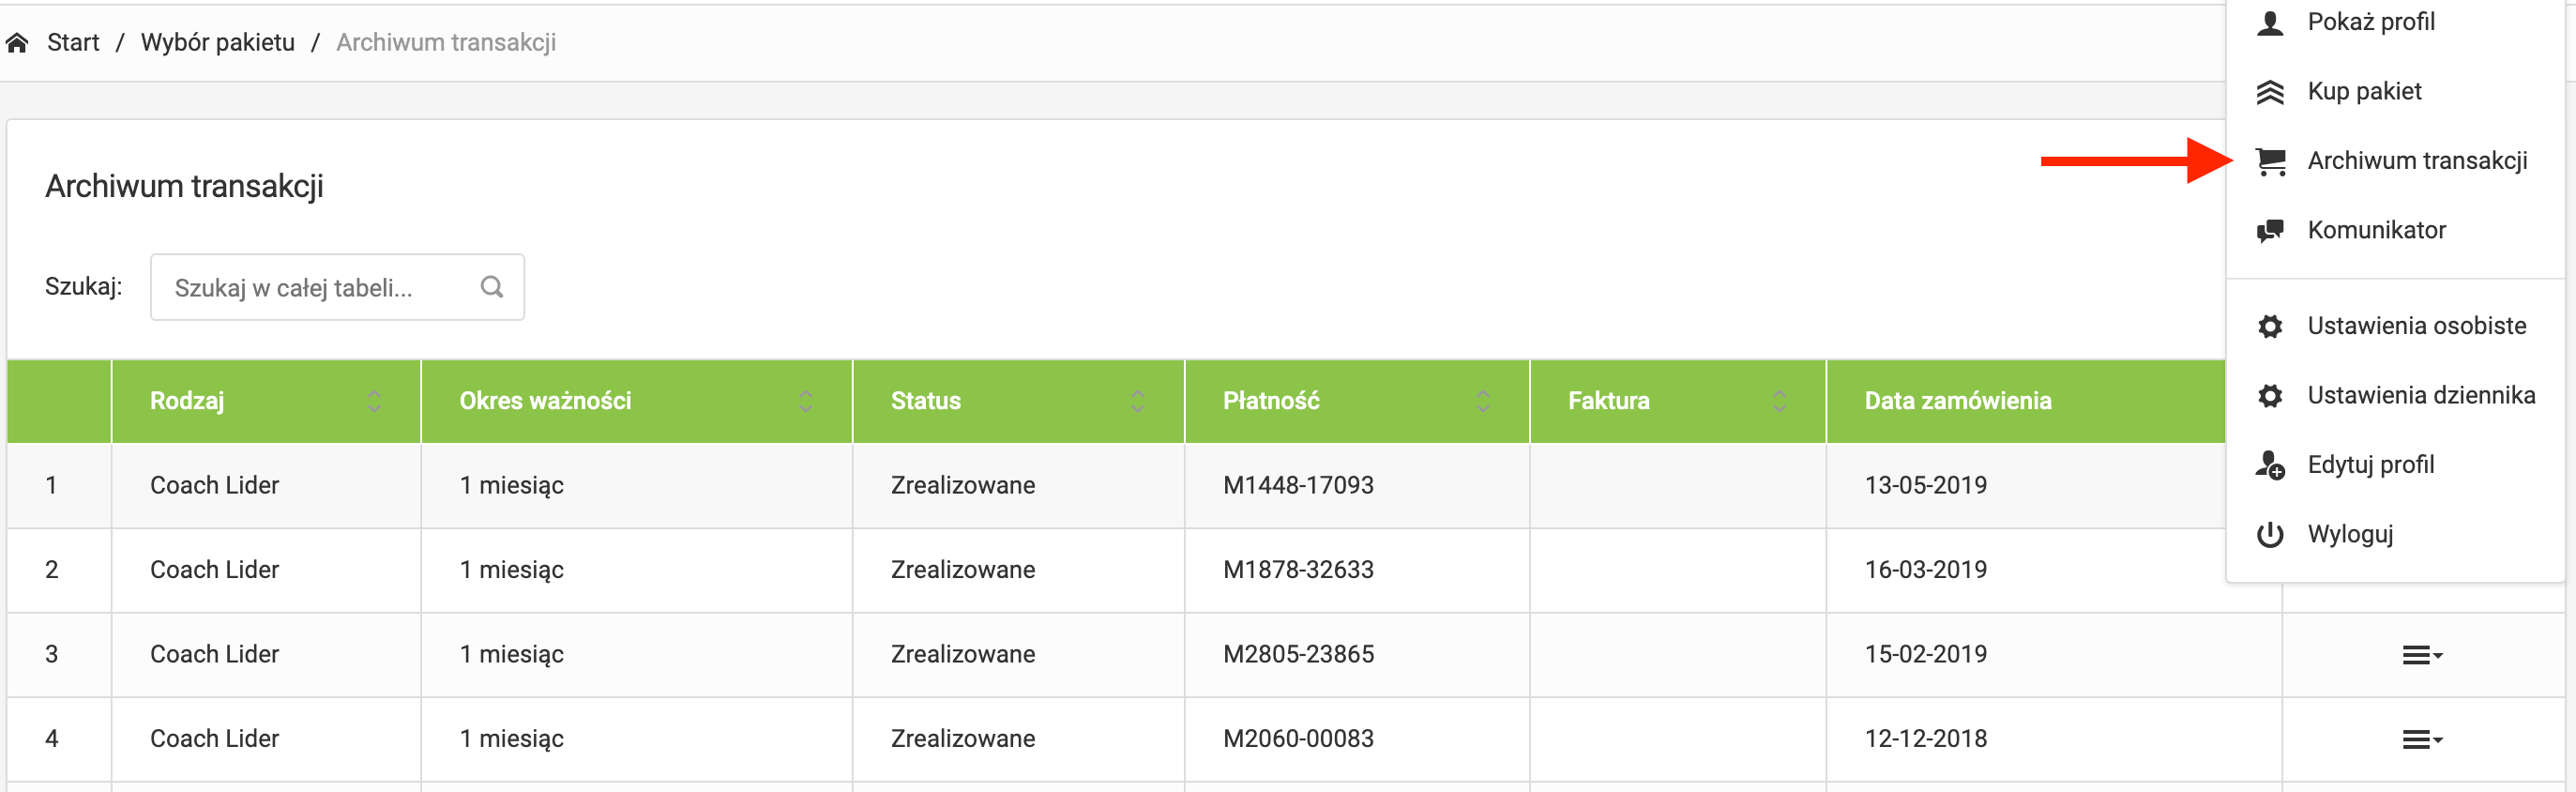The height and width of the screenshot is (792, 2576).
Task: Sort table by Status column arrows
Action: pyautogui.click(x=1137, y=401)
